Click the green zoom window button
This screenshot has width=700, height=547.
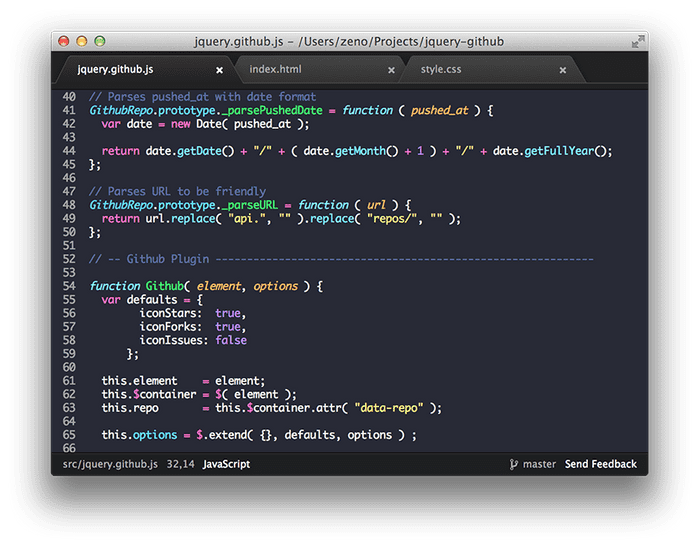point(99,42)
